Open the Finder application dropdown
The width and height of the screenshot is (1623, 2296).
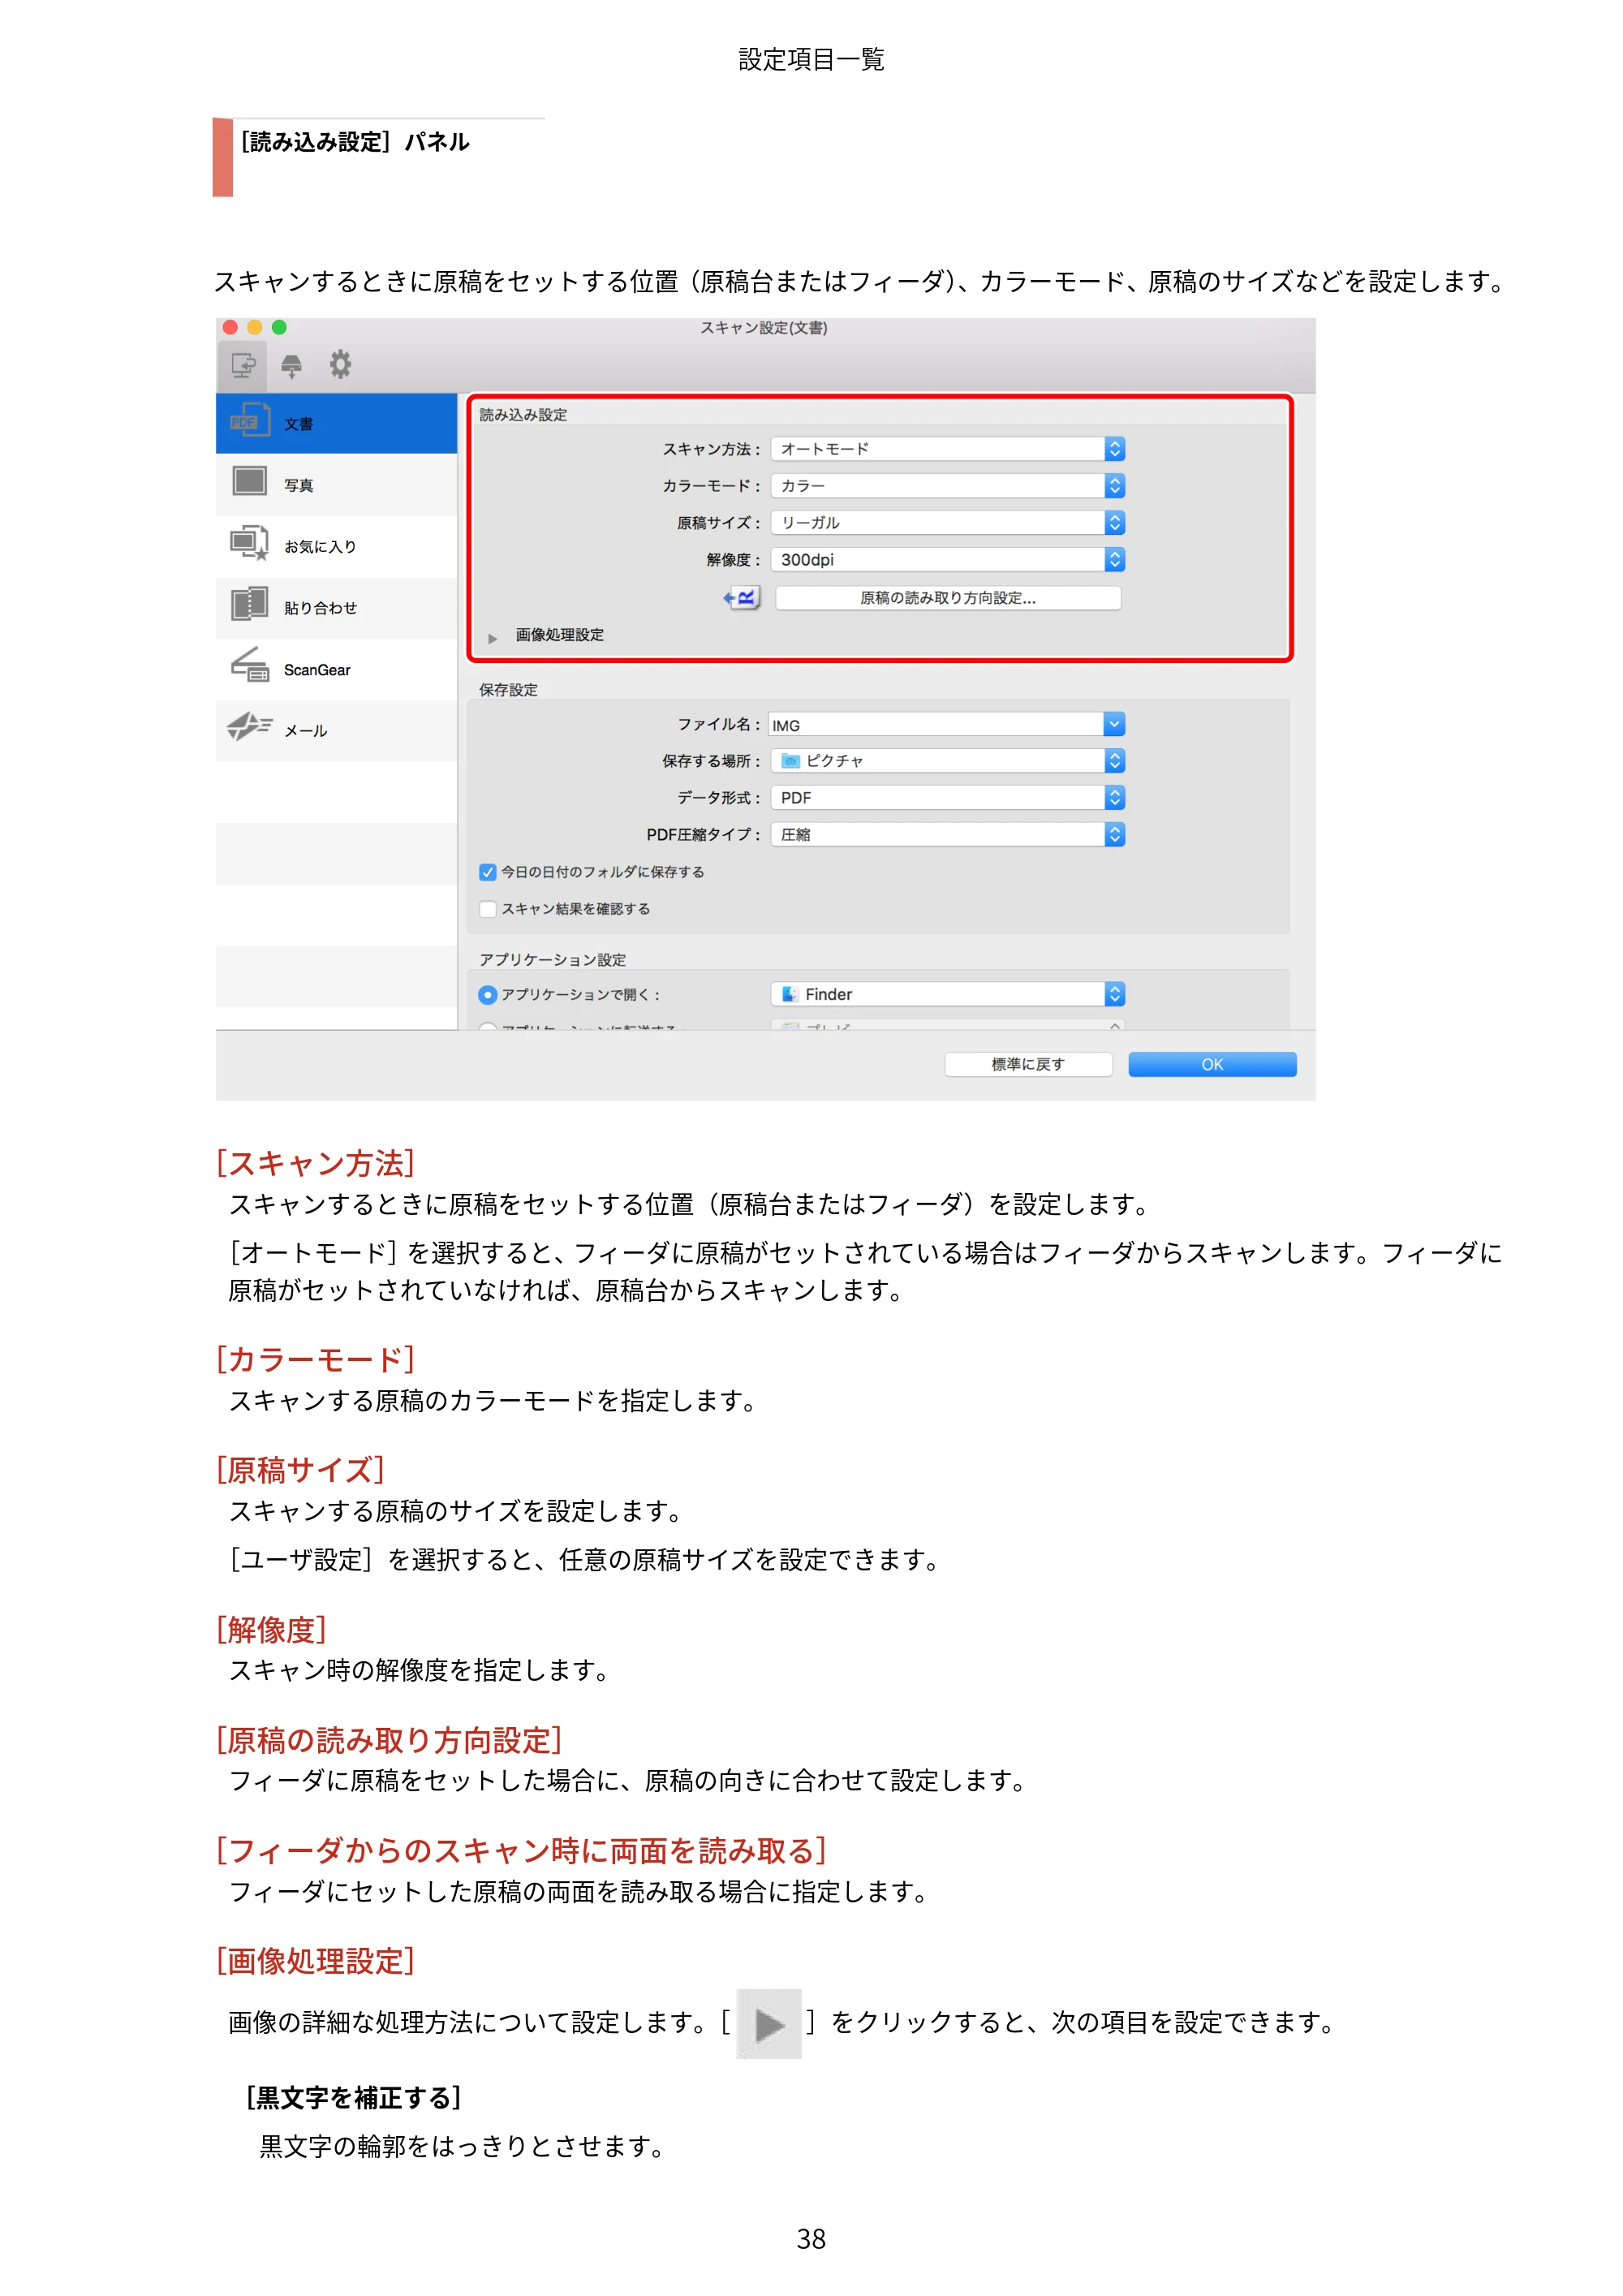pyautogui.click(x=947, y=994)
